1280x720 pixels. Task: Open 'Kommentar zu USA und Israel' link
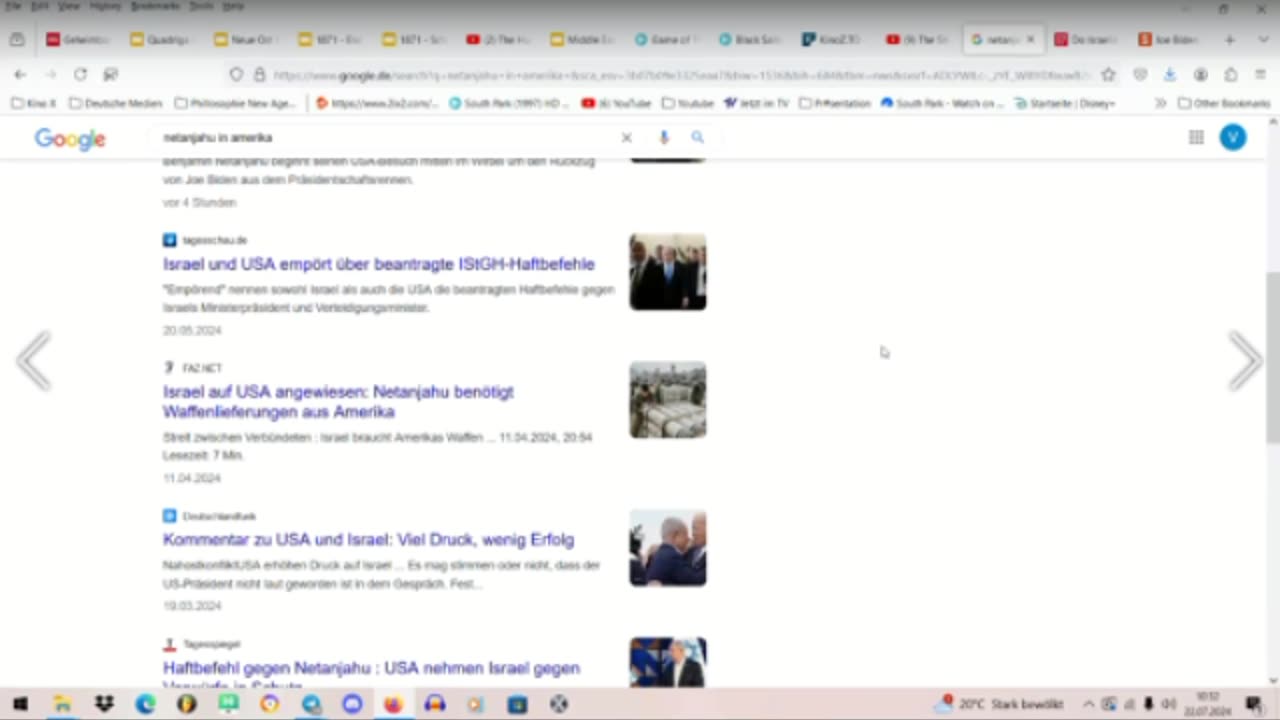368,540
